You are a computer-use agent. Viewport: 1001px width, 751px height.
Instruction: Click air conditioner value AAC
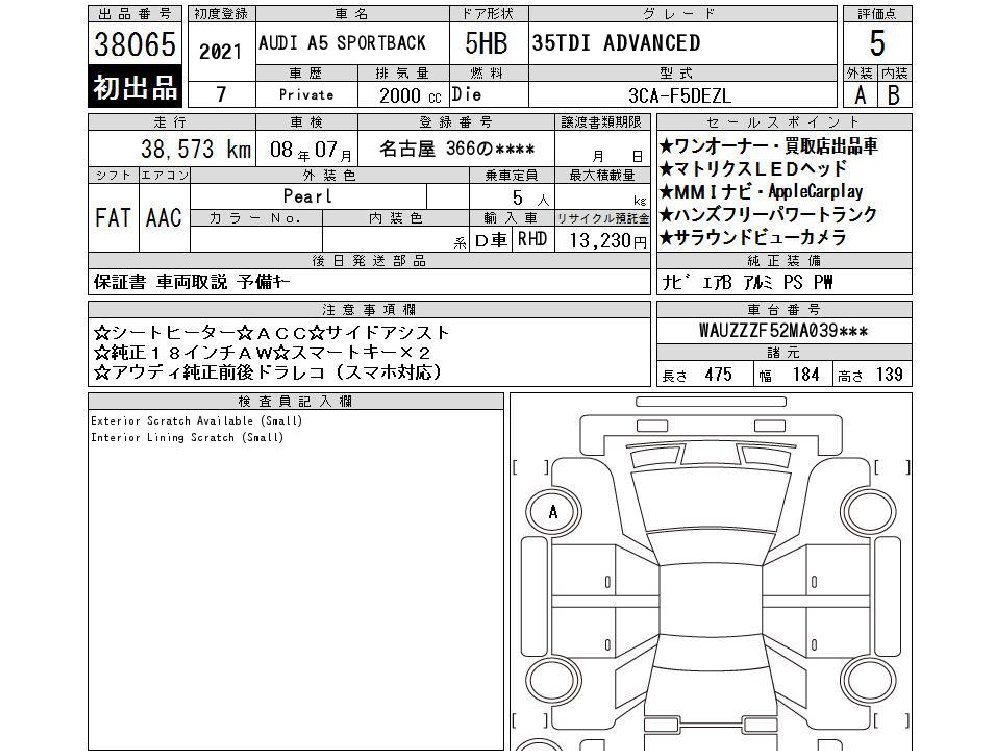(163, 218)
